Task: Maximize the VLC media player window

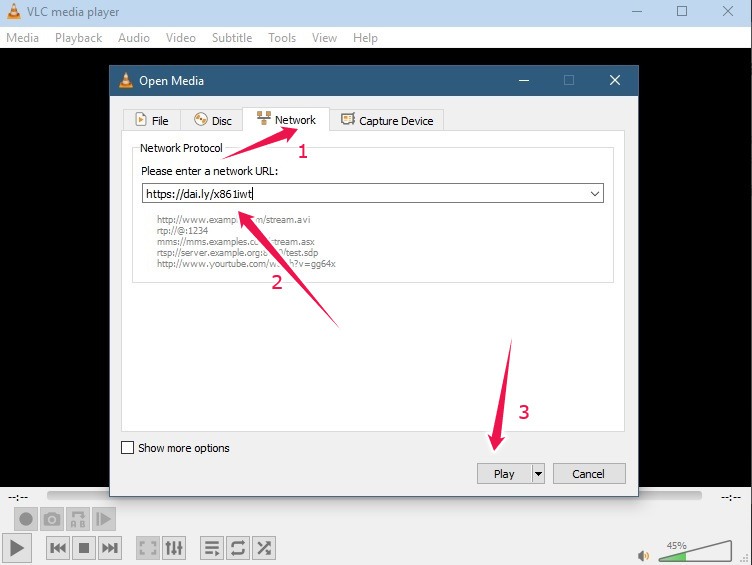Action: (x=682, y=11)
